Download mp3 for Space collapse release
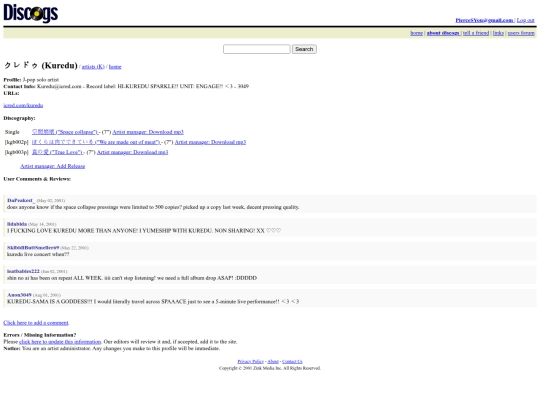 148,132
